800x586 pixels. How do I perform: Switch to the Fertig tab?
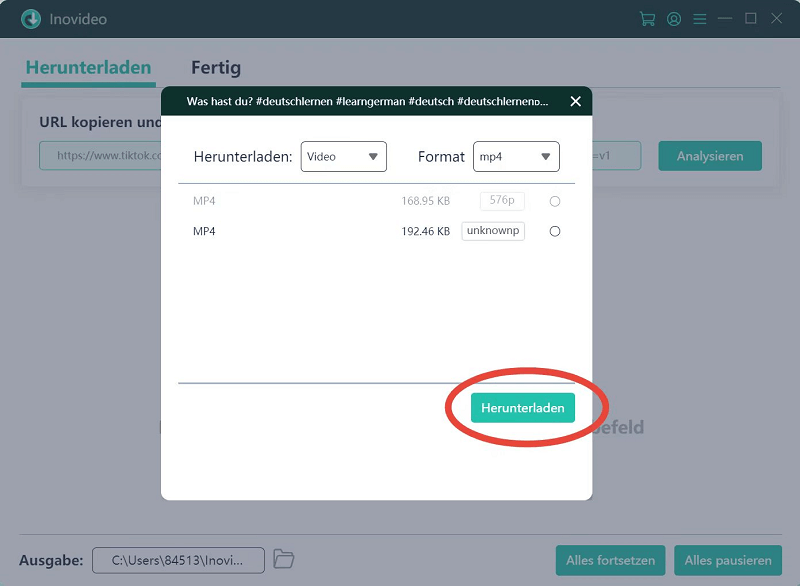pos(216,67)
